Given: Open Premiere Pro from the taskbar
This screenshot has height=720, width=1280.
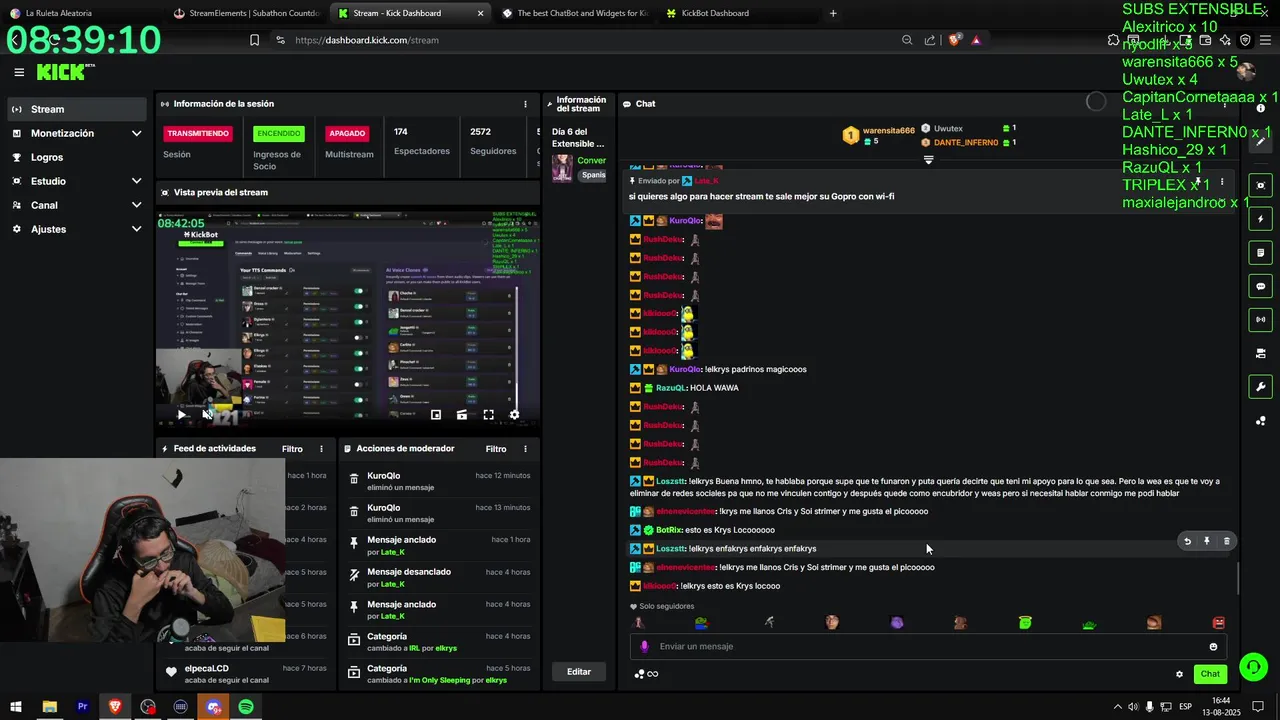Looking at the screenshot, I should point(82,707).
